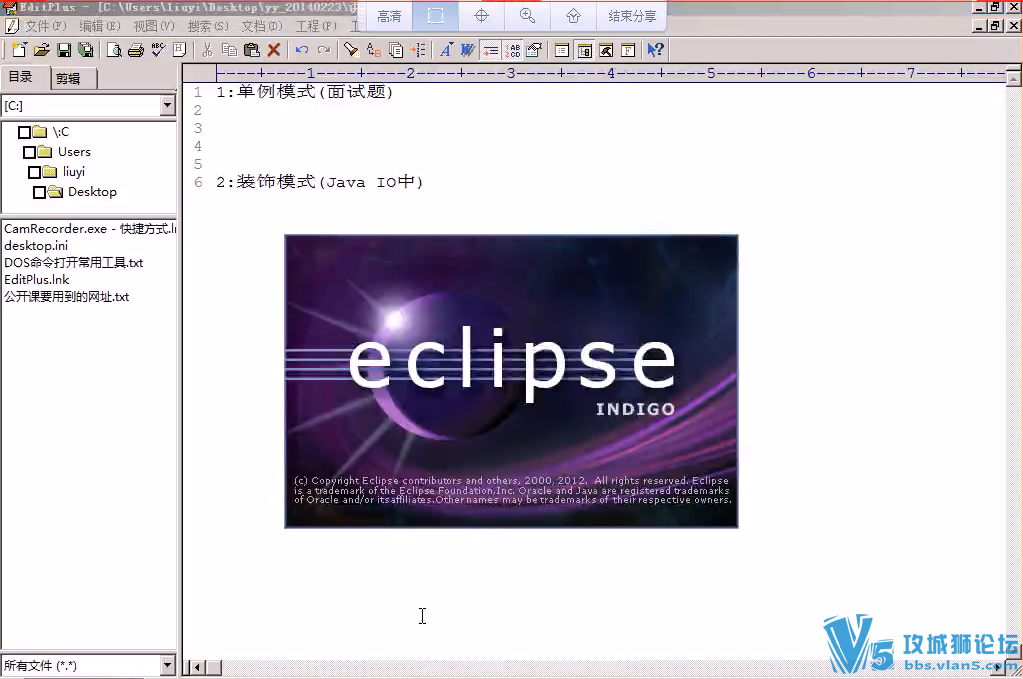Click the stacked pages icon beside Replace
The width and height of the screenshot is (1023, 679).
pyautogui.click(x=396, y=50)
